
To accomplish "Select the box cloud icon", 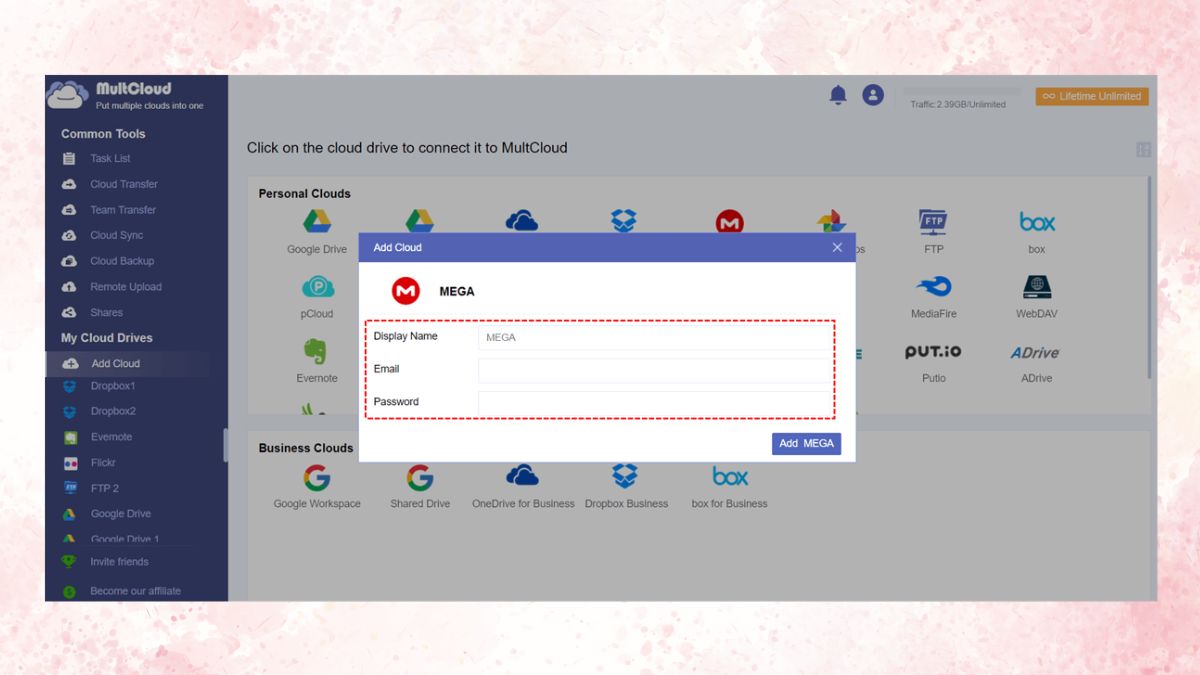I will 1037,222.
